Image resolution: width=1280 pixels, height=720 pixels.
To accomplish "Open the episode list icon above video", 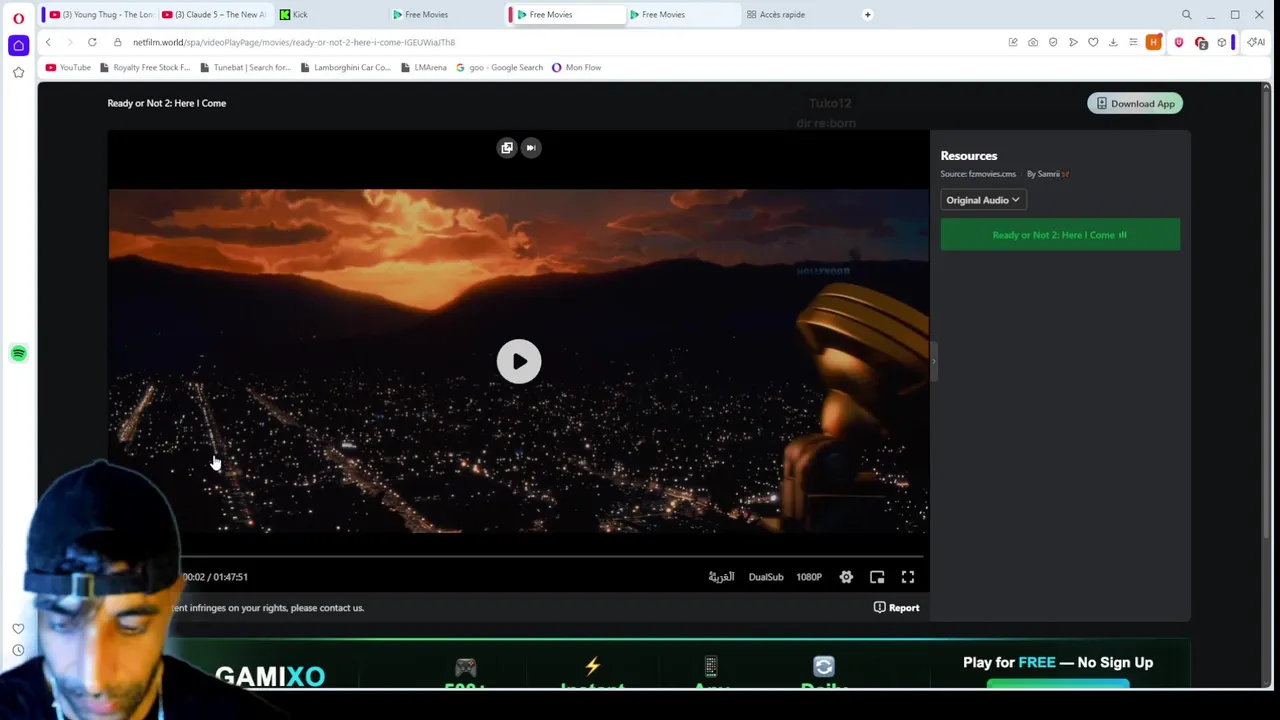I will 507,148.
